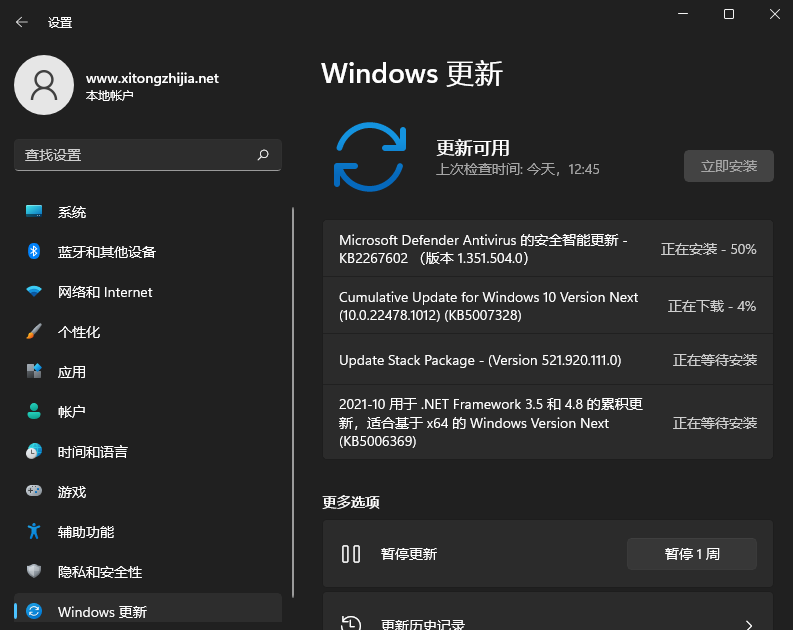Click the .NET Framework KB5006369 update entry

point(548,422)
